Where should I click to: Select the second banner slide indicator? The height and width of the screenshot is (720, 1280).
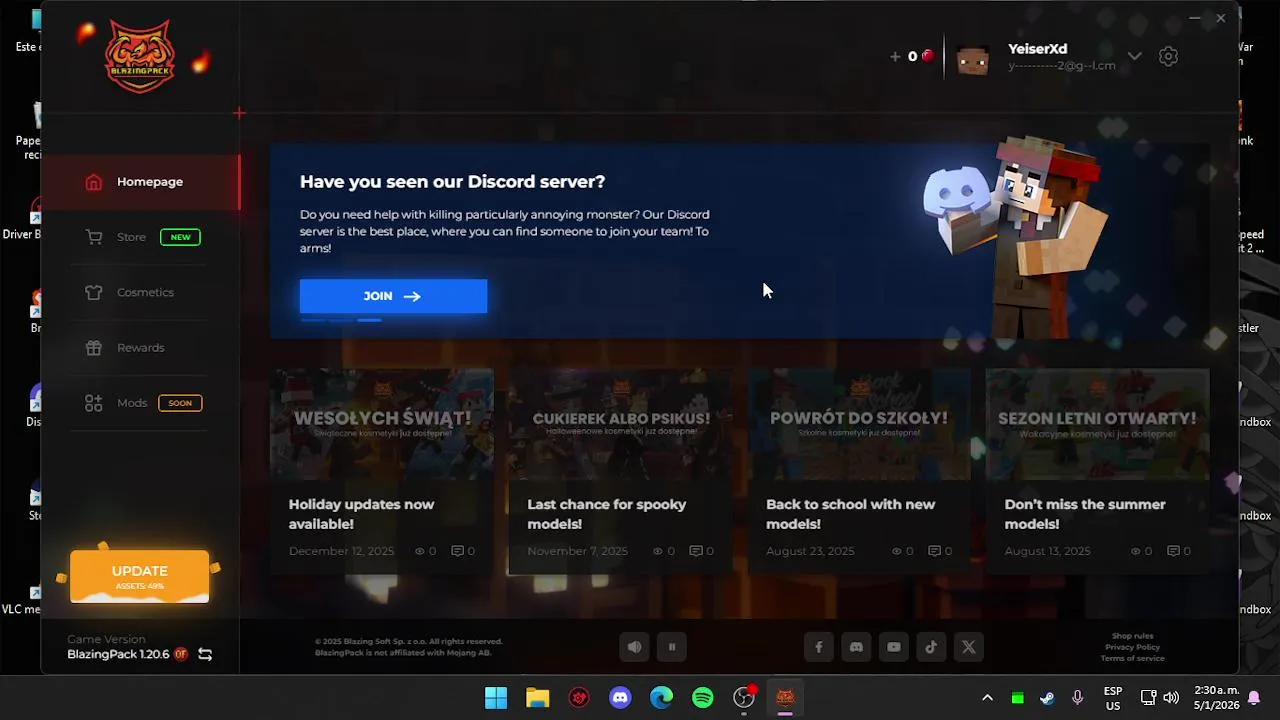pyautogui.click(x=341, y=320)
